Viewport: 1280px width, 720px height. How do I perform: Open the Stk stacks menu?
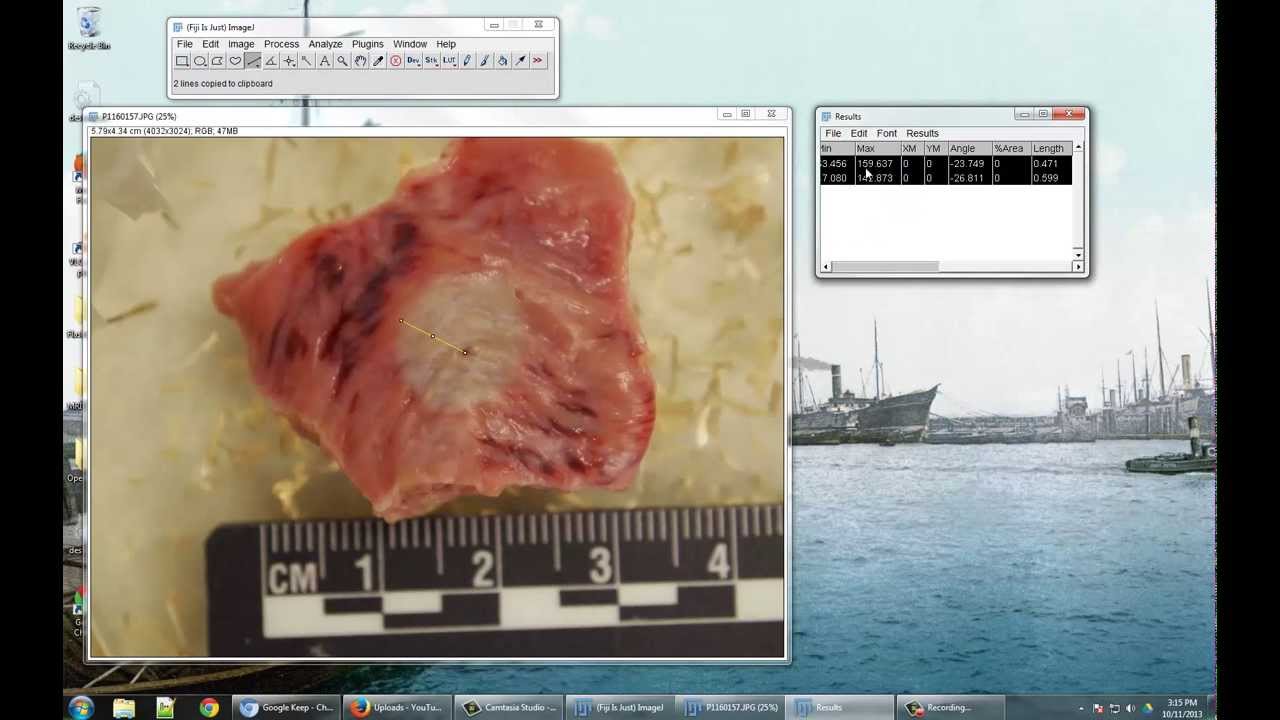coord(431,61)
